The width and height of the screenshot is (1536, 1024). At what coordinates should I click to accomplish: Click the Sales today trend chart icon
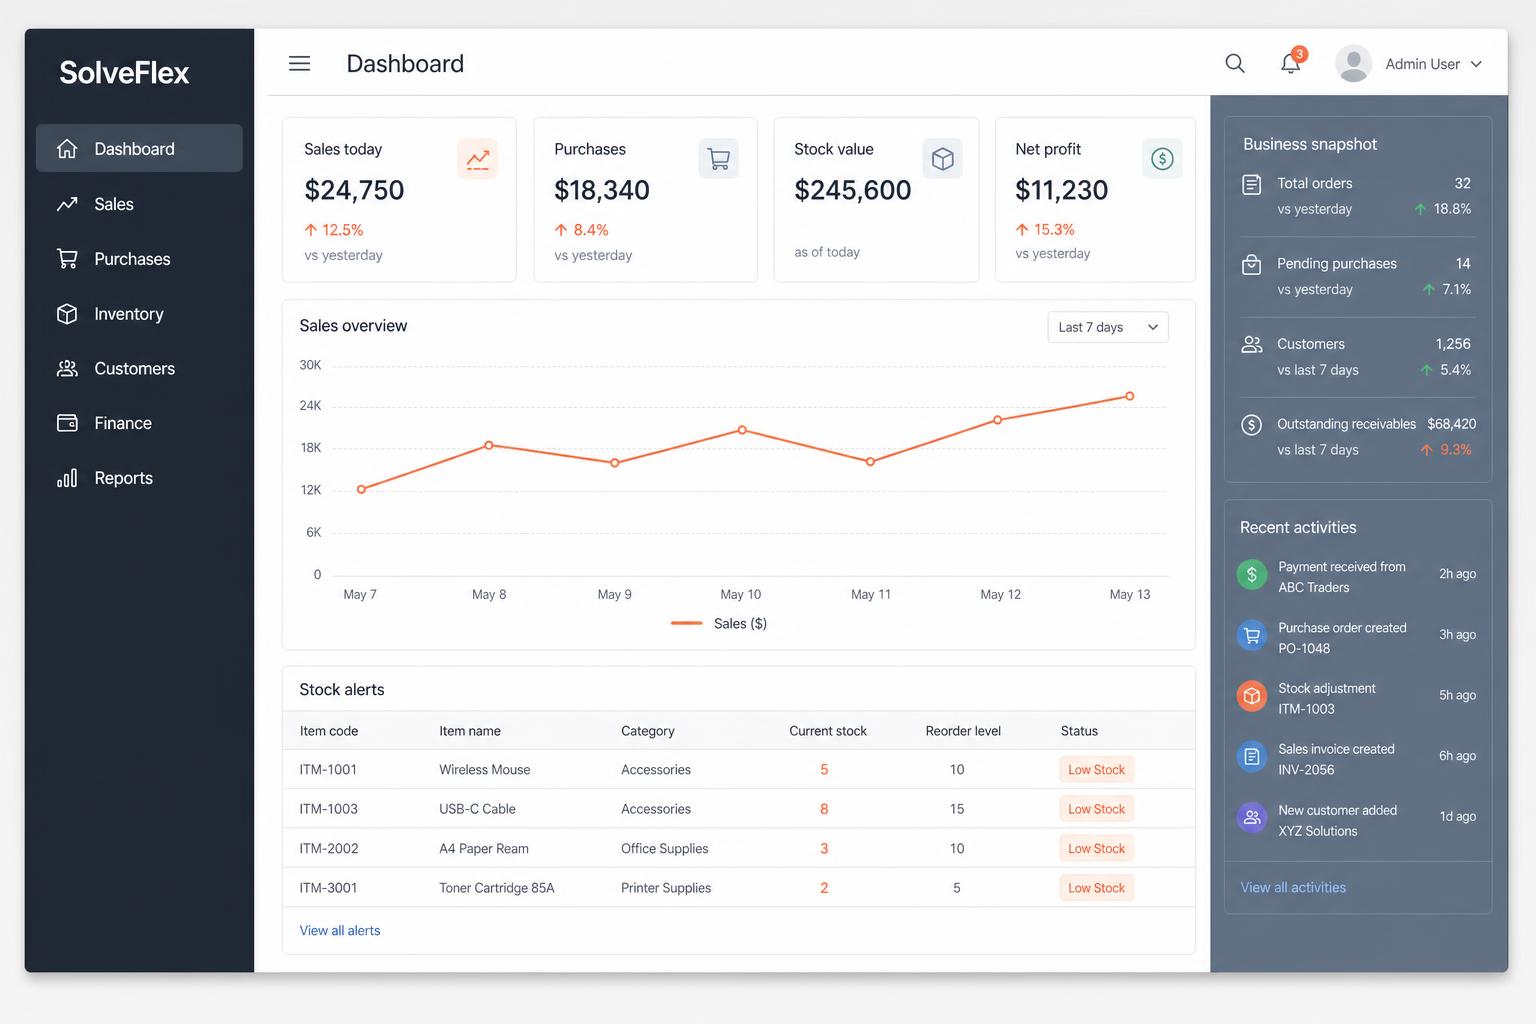click(478, 159)
